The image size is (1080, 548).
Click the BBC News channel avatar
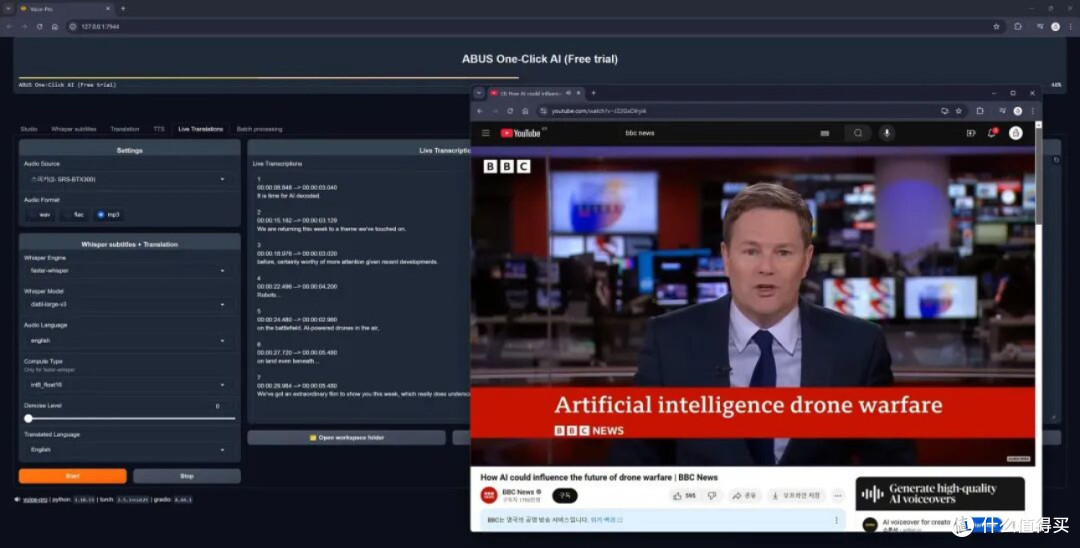click(489, 496)
